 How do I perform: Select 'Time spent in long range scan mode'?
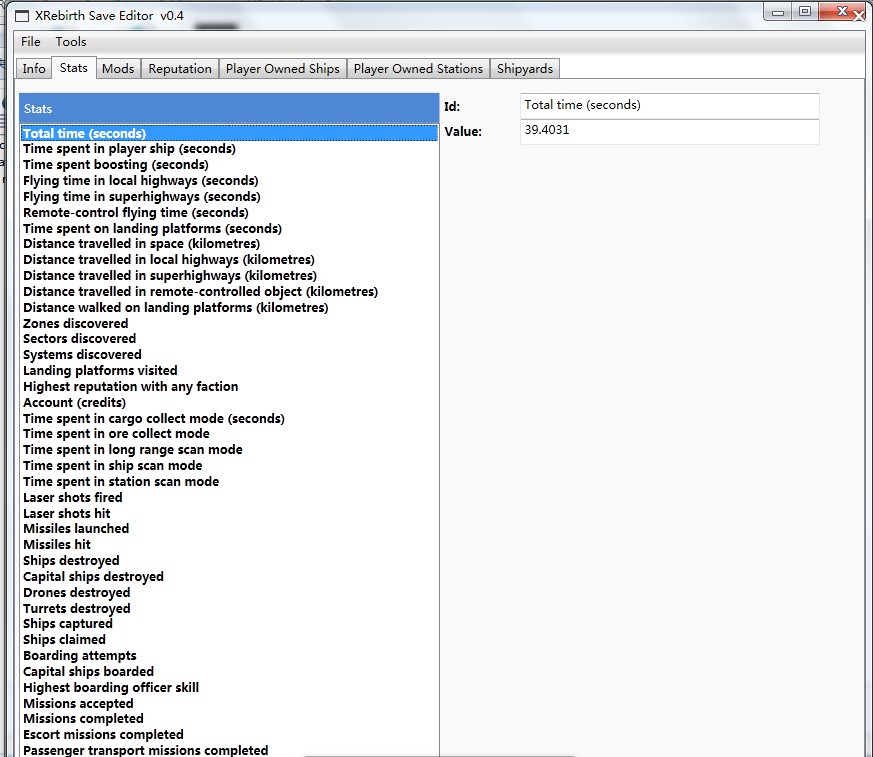point(229,450)
